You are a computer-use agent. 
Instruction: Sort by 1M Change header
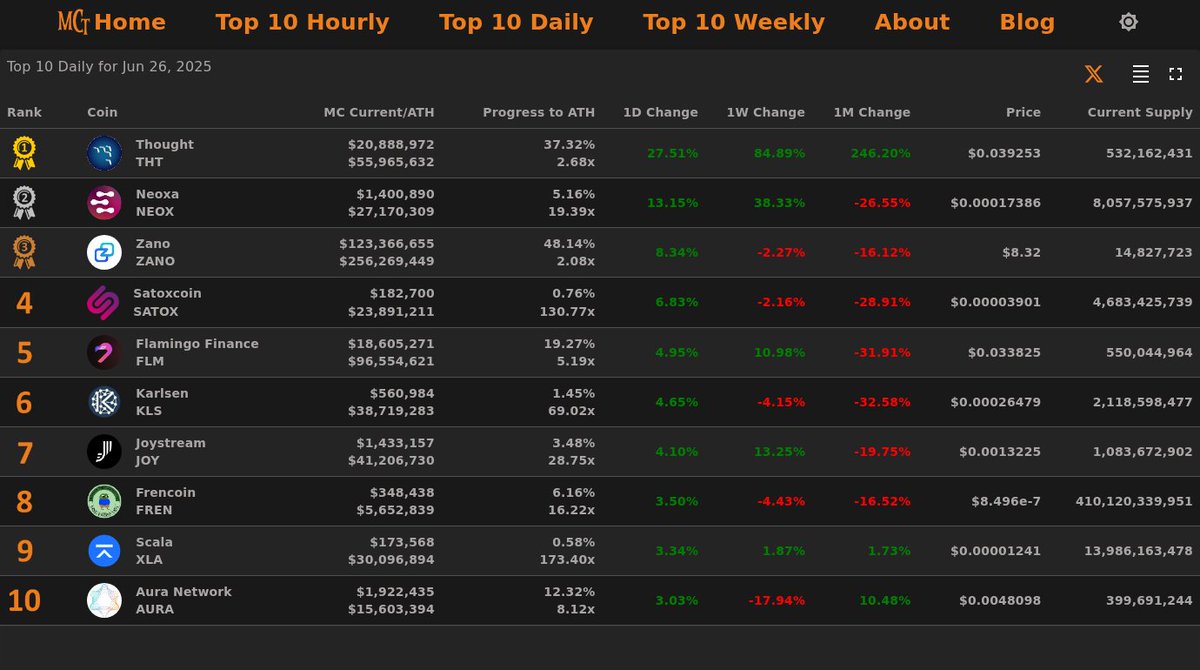click(872, 112)
